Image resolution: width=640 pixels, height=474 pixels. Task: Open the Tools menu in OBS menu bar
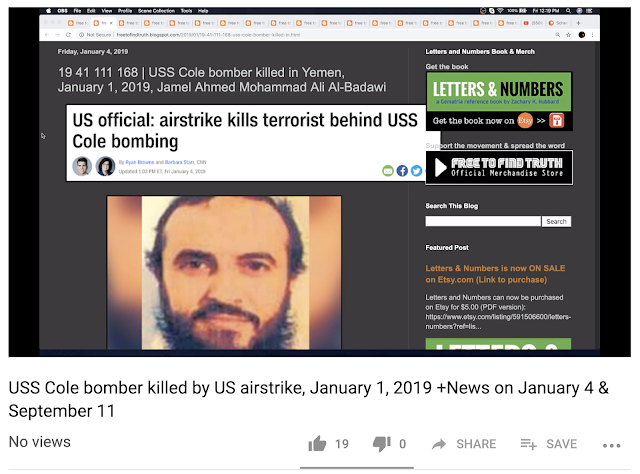pos(186,11)
